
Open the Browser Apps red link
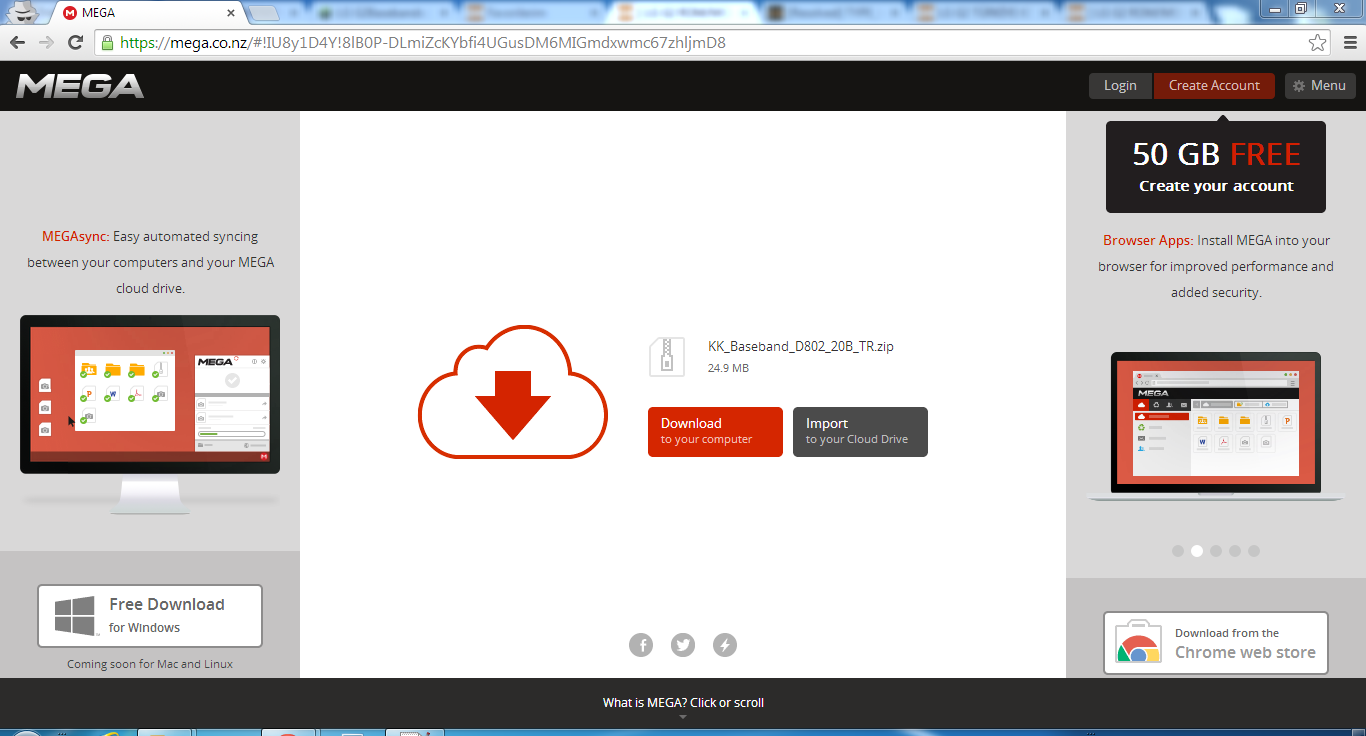(x=1148, y=241)
